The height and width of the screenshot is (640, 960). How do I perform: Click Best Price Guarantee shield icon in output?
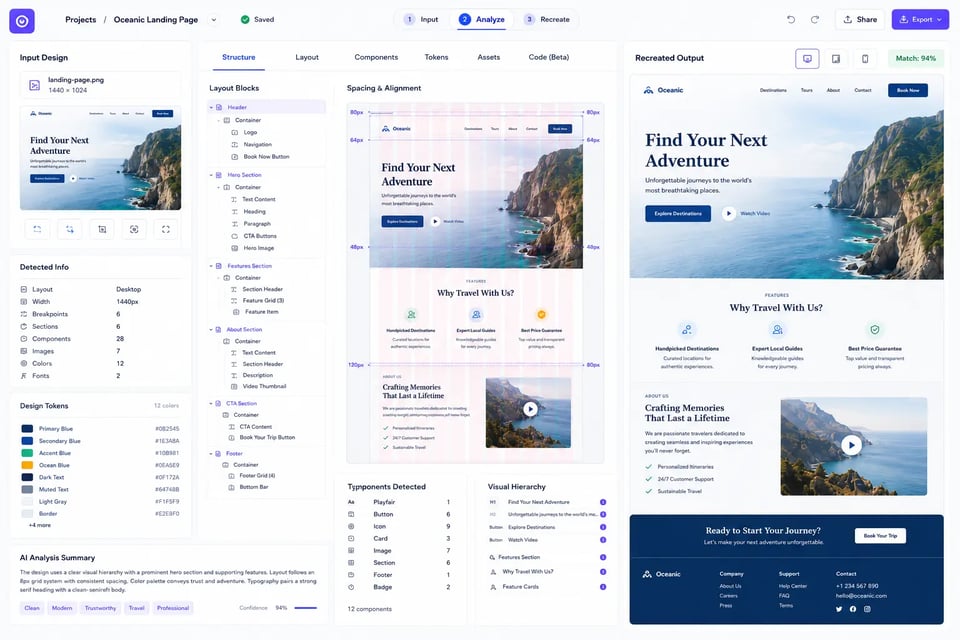[x=875, y=329]
